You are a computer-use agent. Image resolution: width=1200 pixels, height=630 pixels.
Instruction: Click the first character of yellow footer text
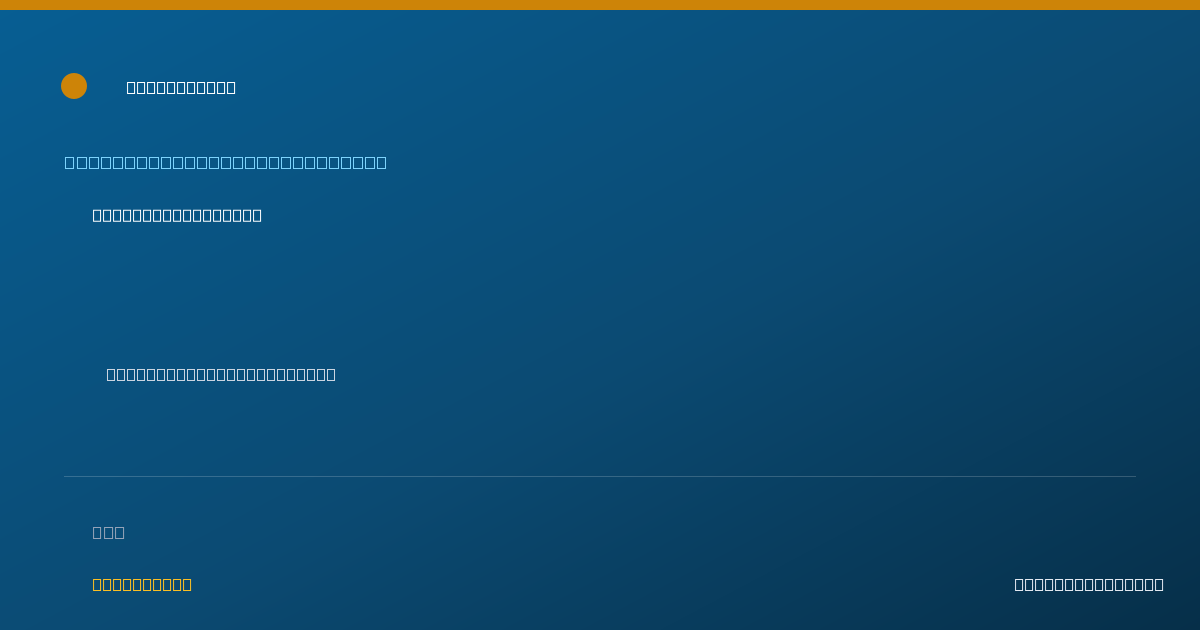[x=97, y=584]
